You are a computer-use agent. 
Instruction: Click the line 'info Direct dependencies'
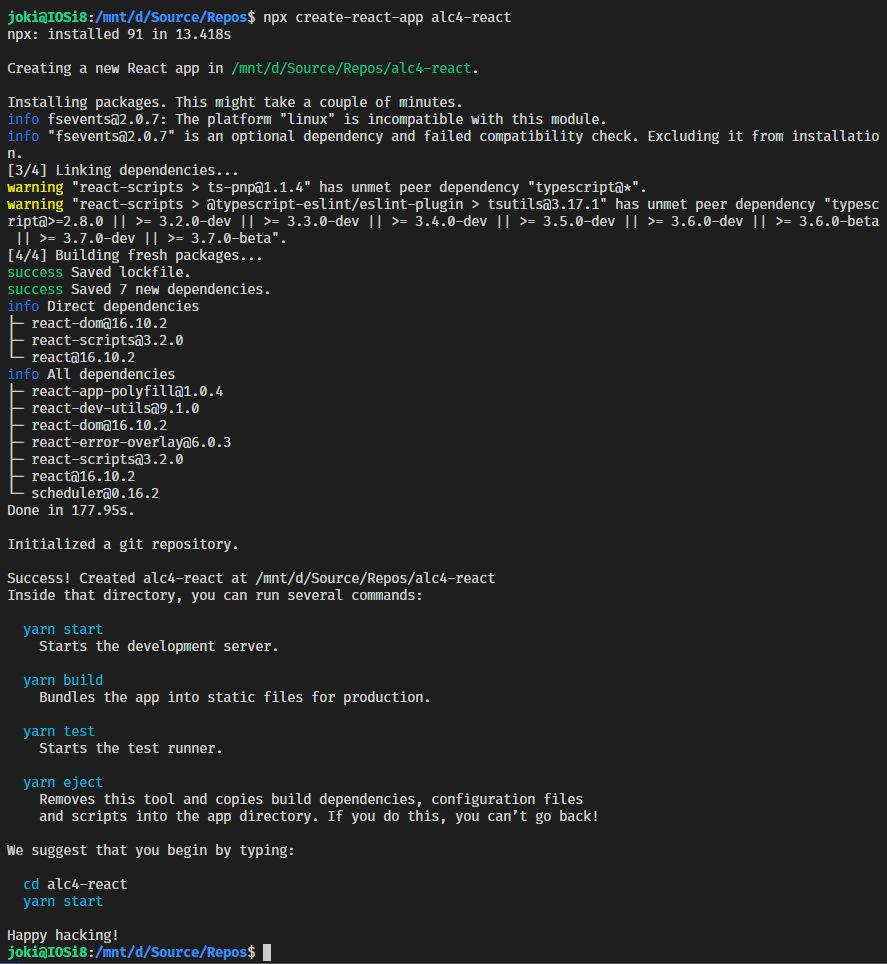pos(103,306)
